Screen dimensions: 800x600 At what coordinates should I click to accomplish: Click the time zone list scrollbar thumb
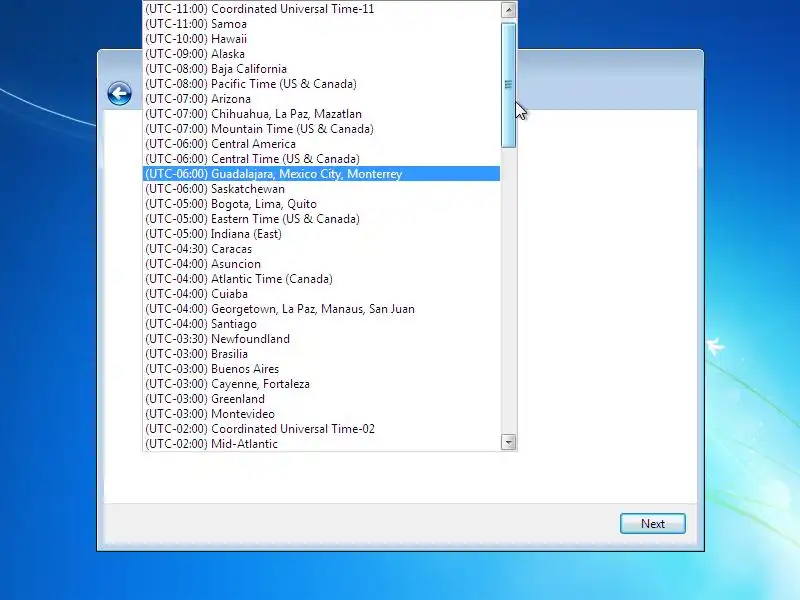pyautogui.click(x=508, y=85)
